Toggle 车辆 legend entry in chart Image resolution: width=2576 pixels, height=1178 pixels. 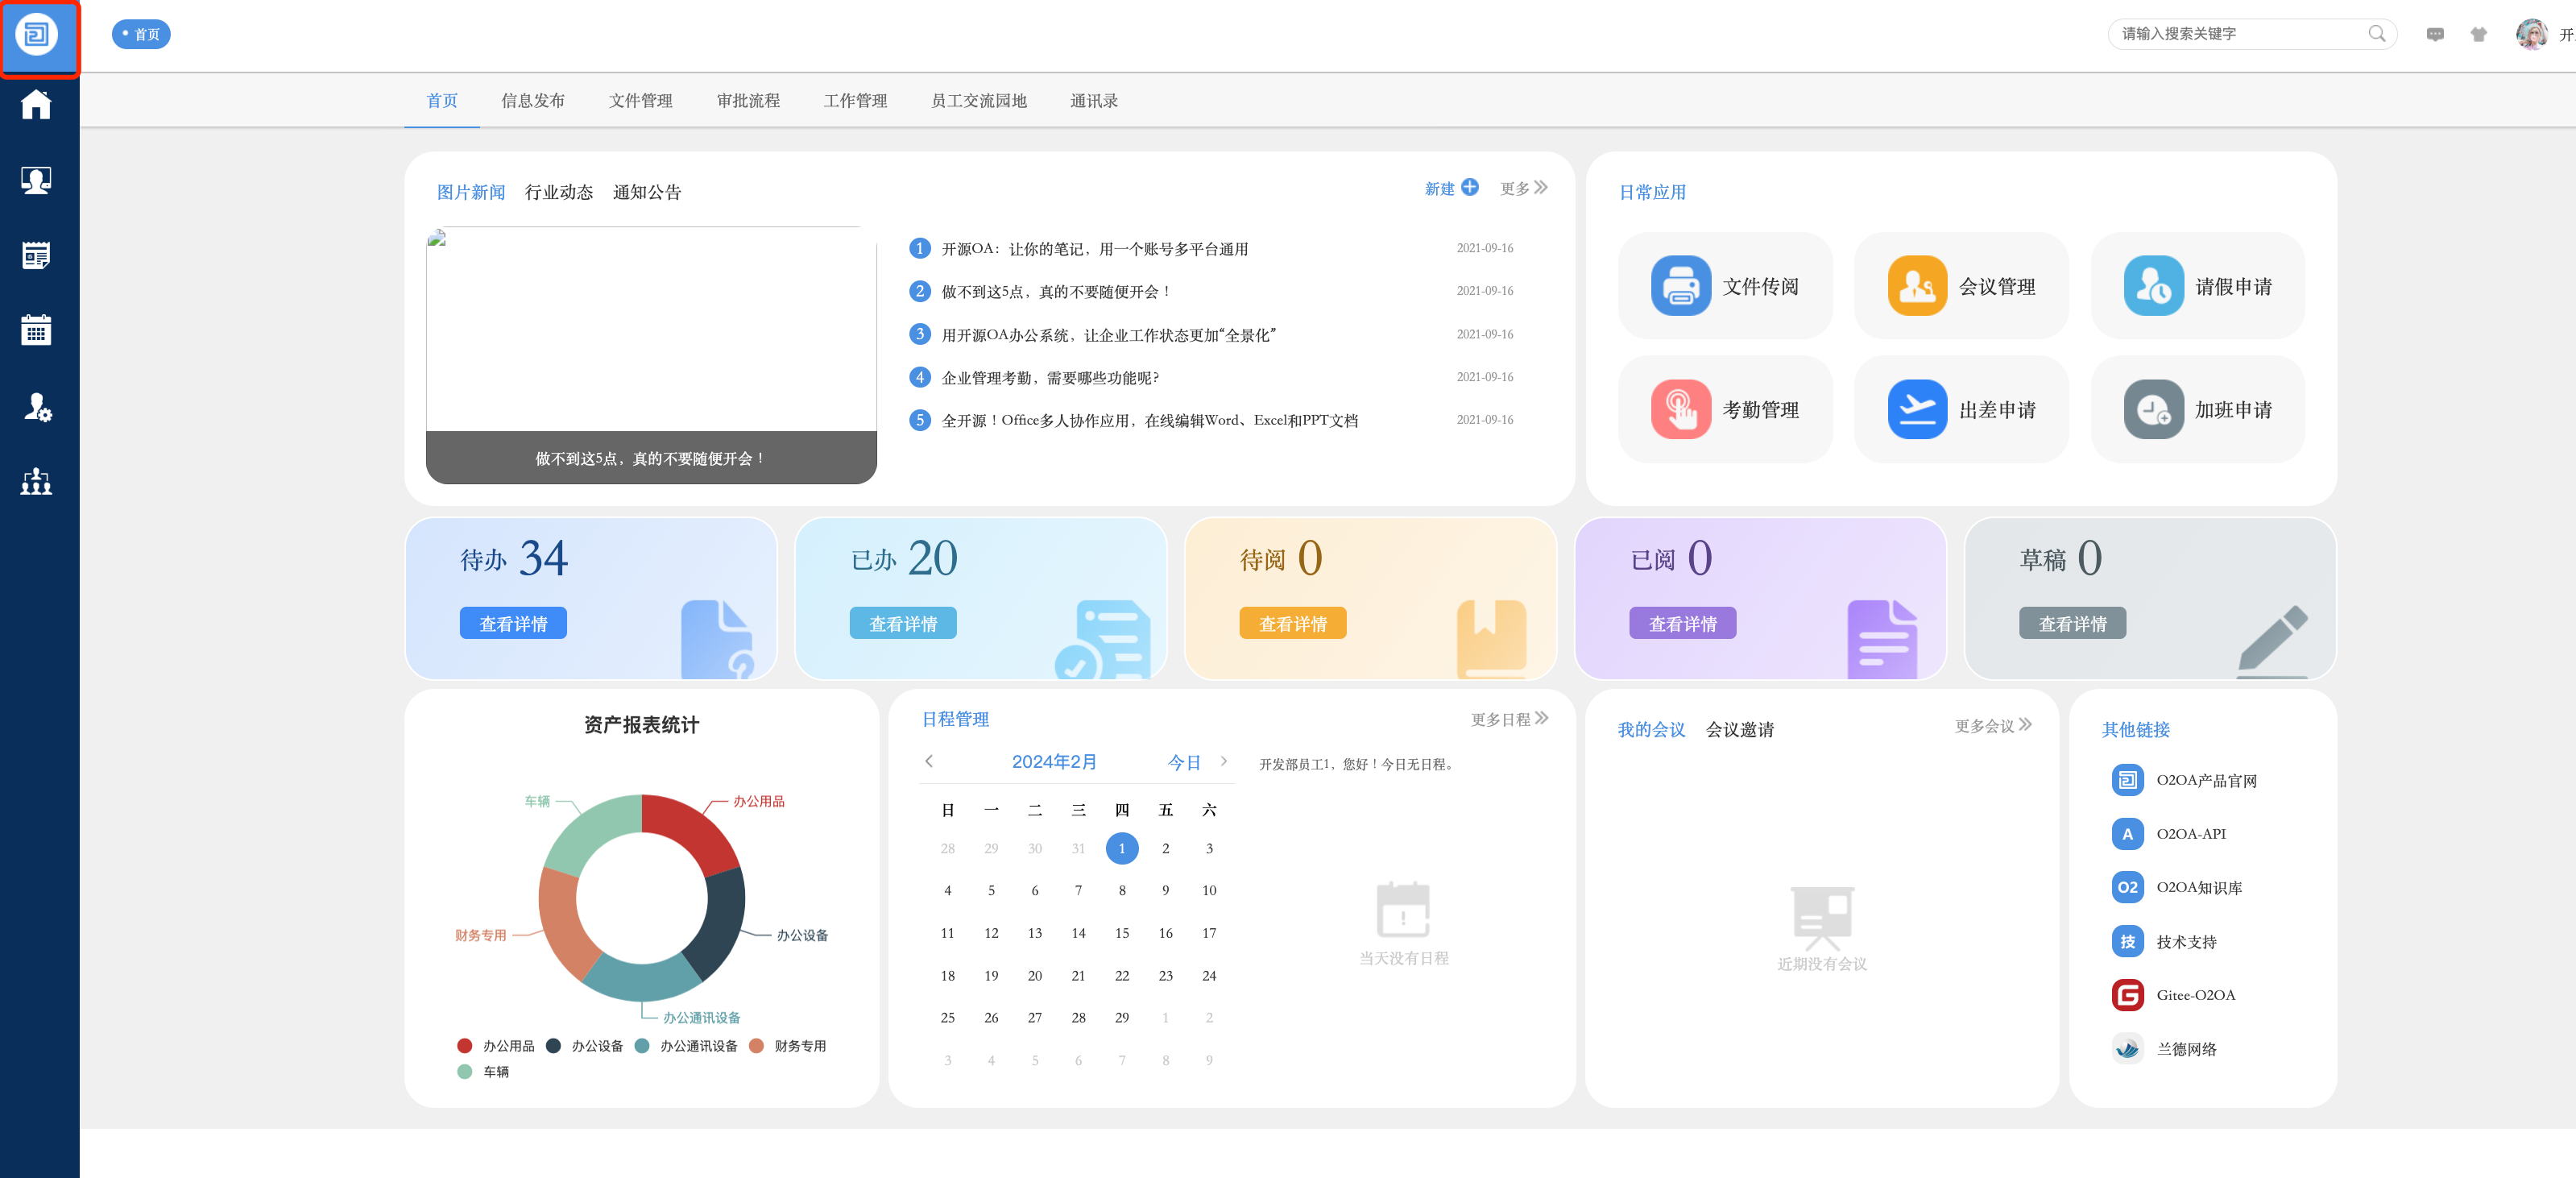click(x=483, y=1072)
